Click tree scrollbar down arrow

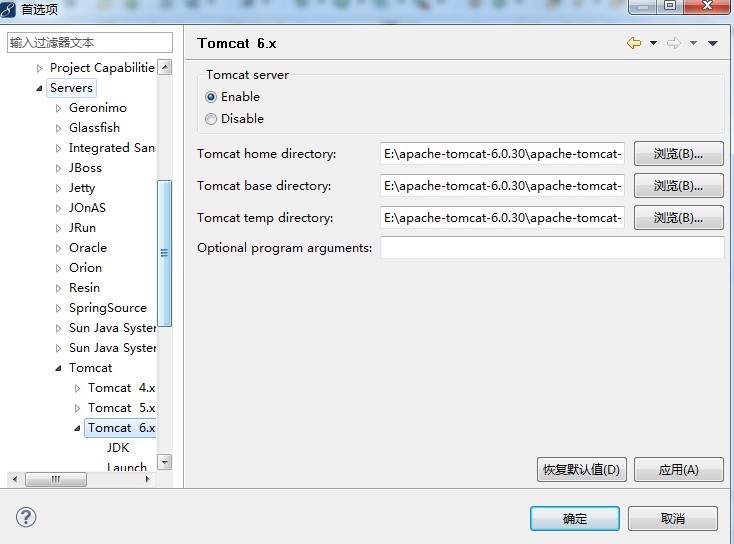click(164, 463)
